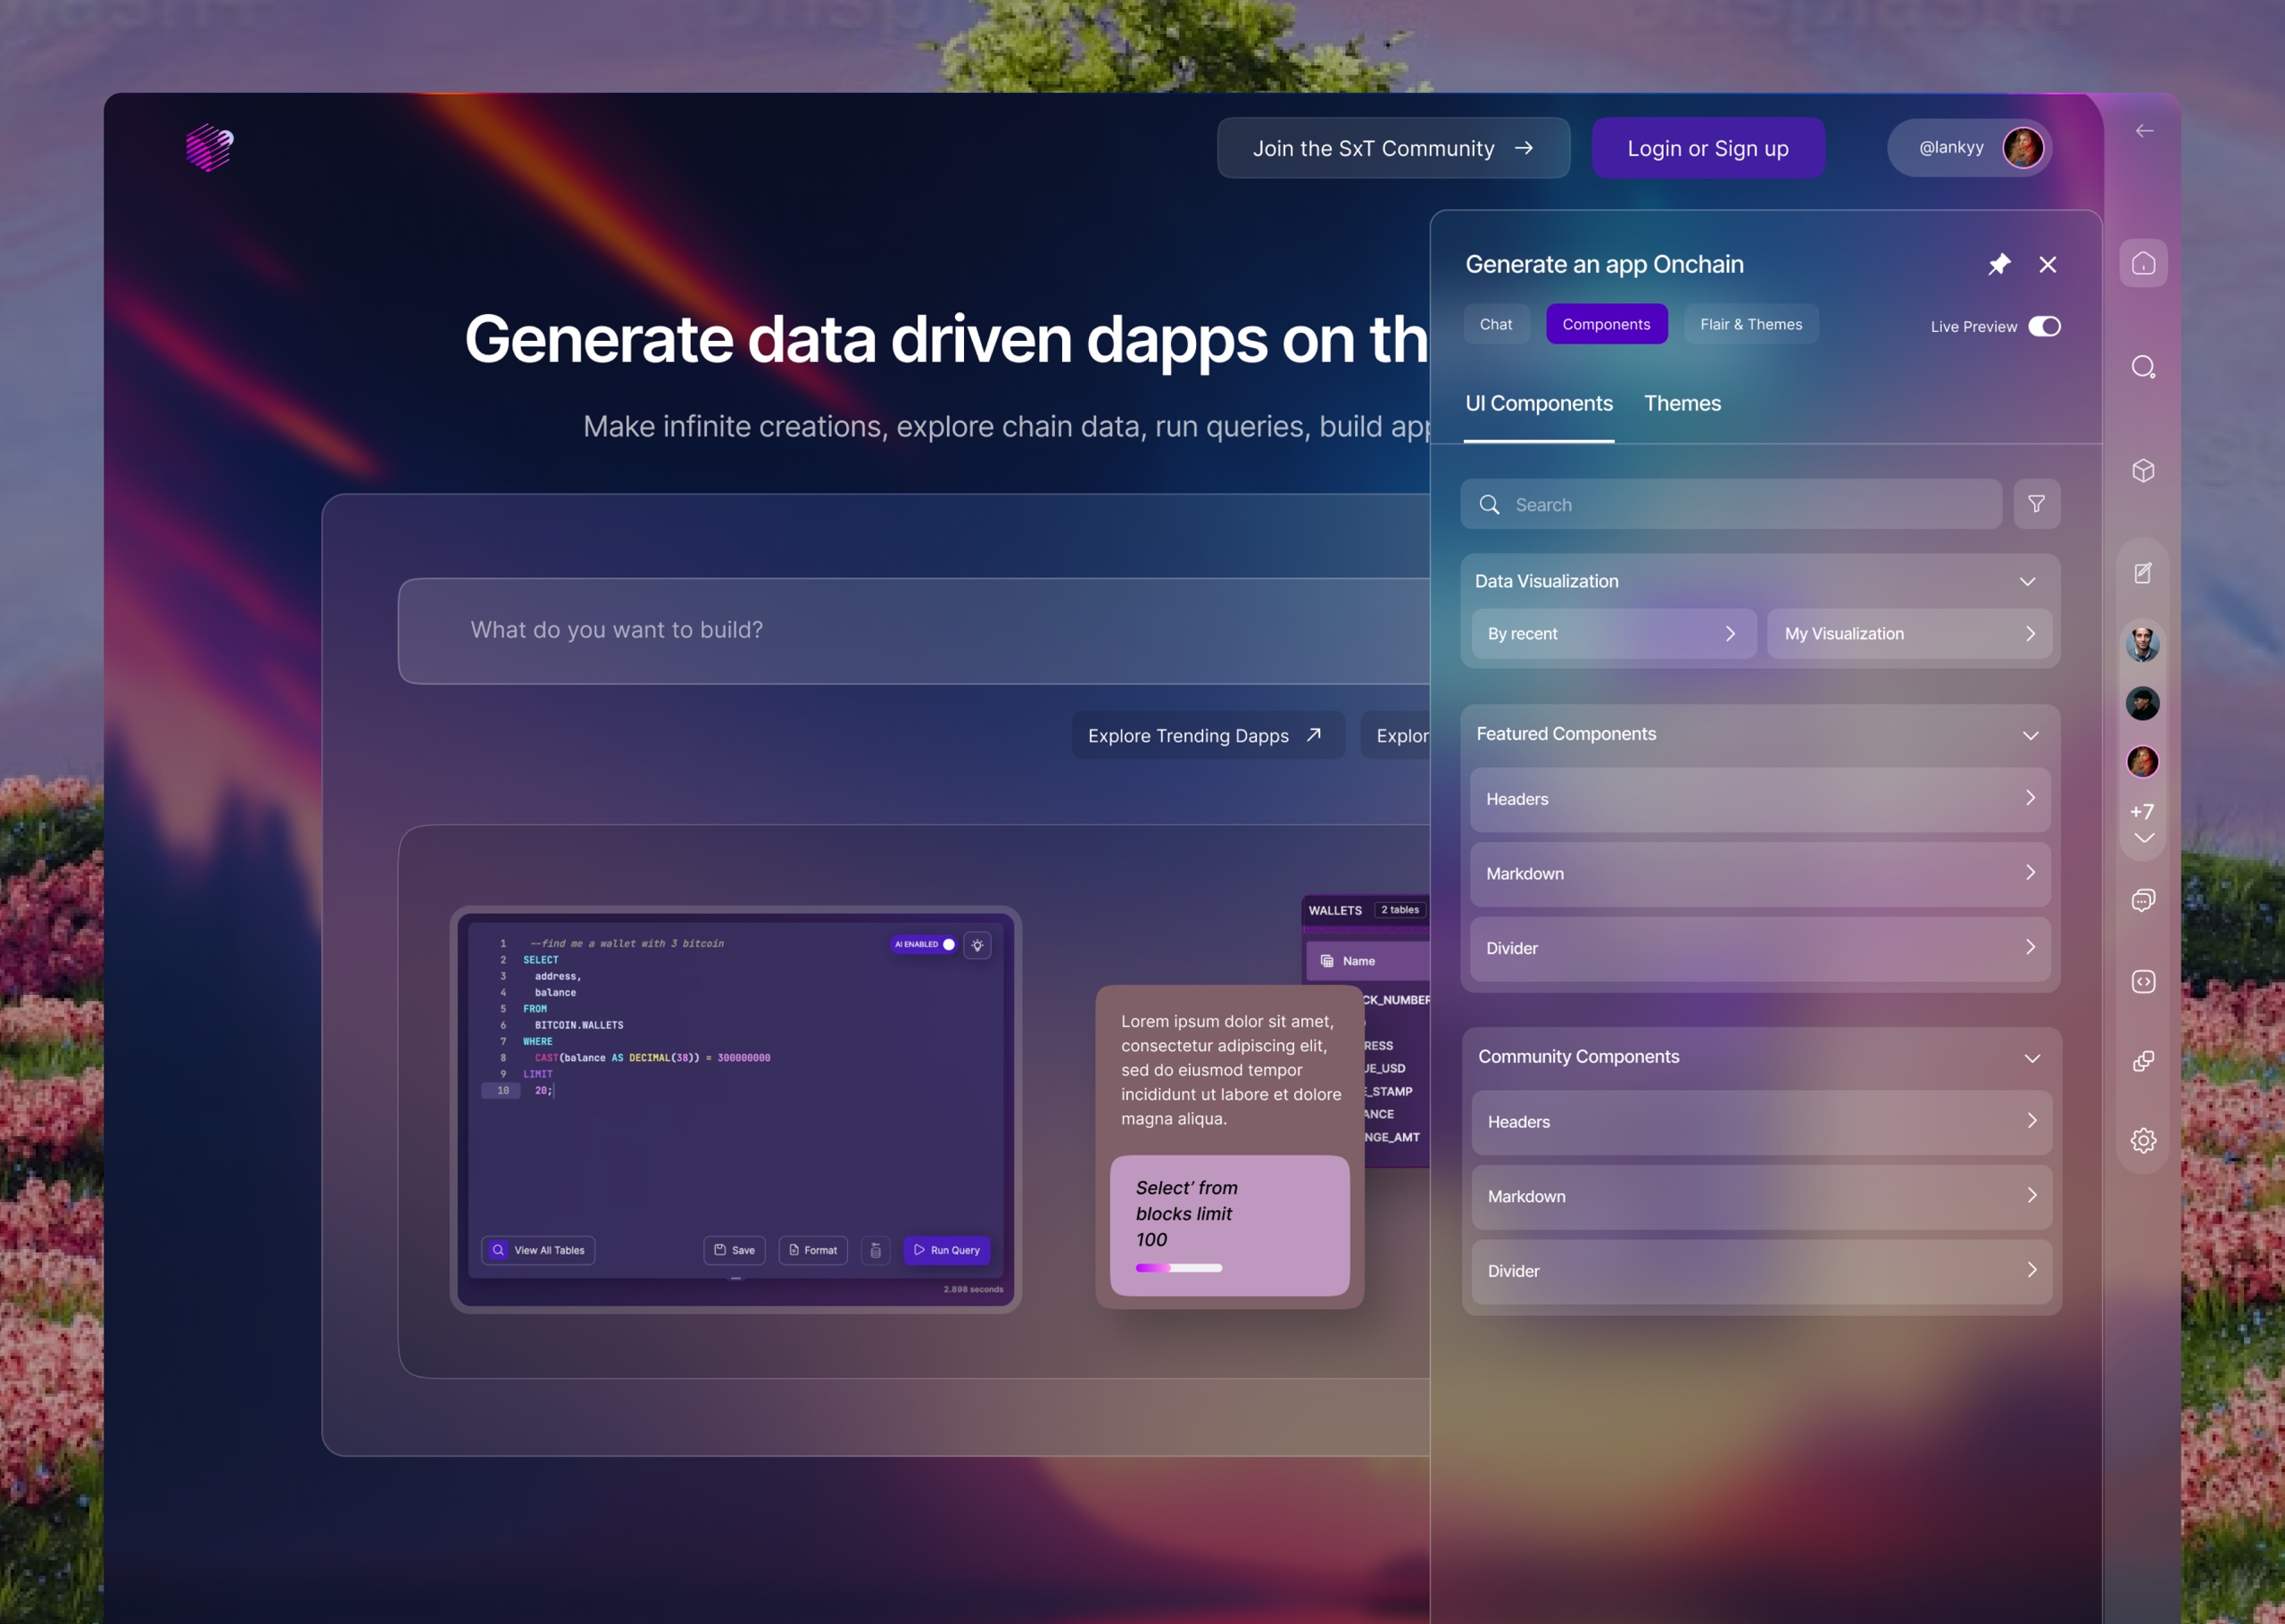Select the 3D cube icon in the sidebar
This screenshot has height=1624, width=2285.
pyautogui.click(x=2143, y=470)
